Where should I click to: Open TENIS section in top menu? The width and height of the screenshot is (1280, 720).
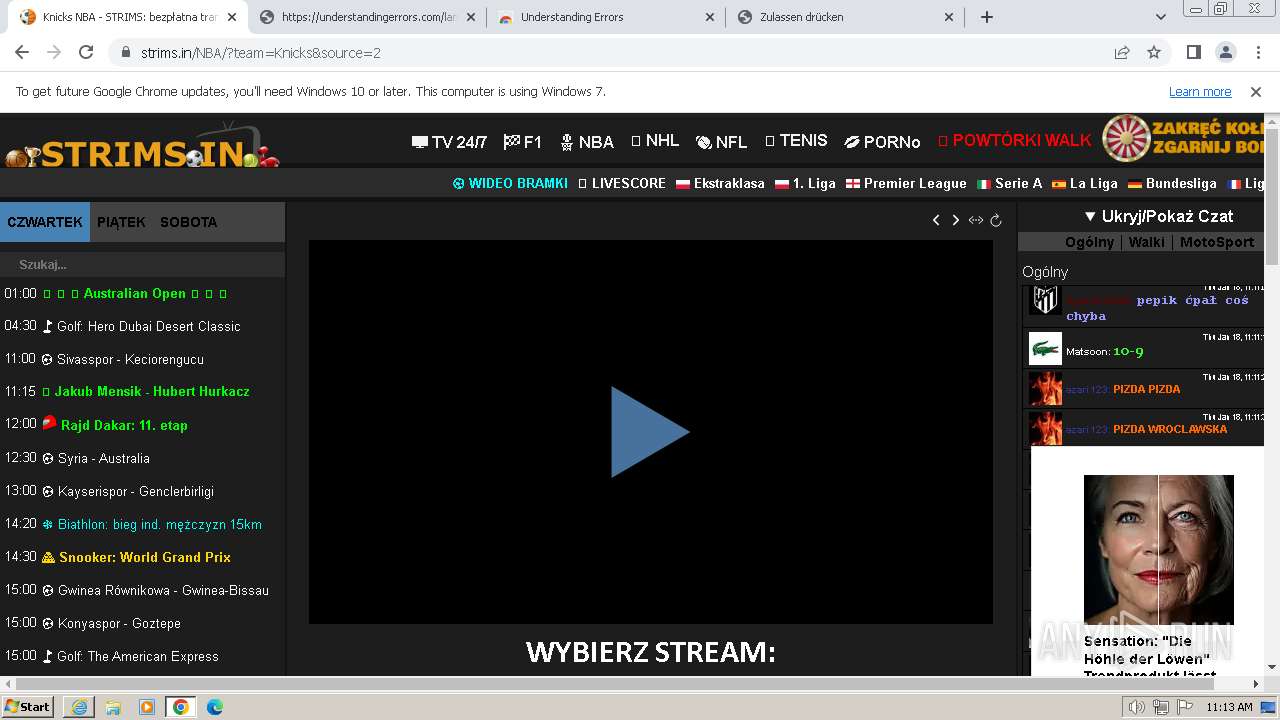(x=796, y=141)
